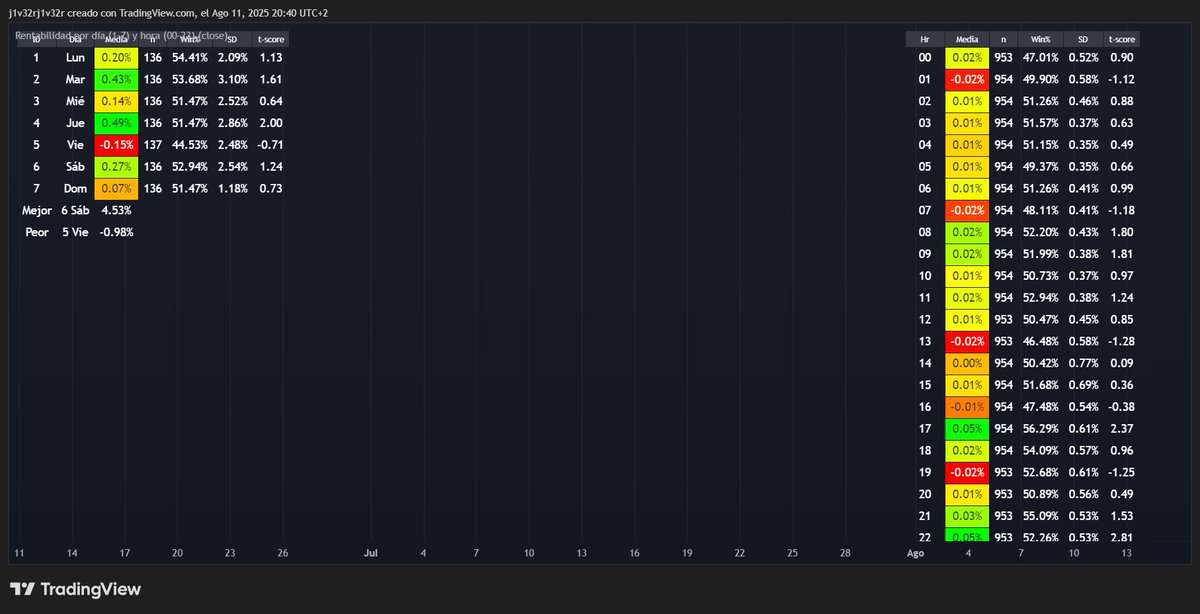Screen dimensions: 1200x614
Task: Select the 46.48% win rate for hour 13
Action: pos(1041,341)
